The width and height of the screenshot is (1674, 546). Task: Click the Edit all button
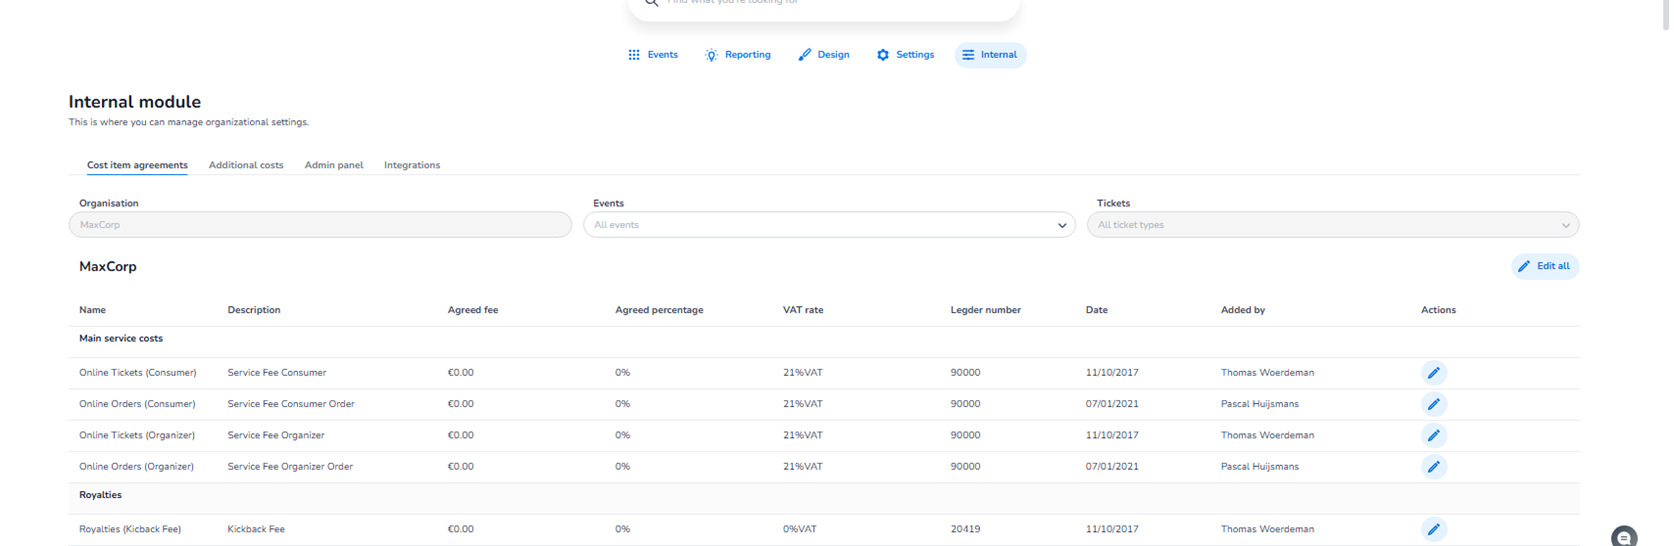(x=1544, y=266)
